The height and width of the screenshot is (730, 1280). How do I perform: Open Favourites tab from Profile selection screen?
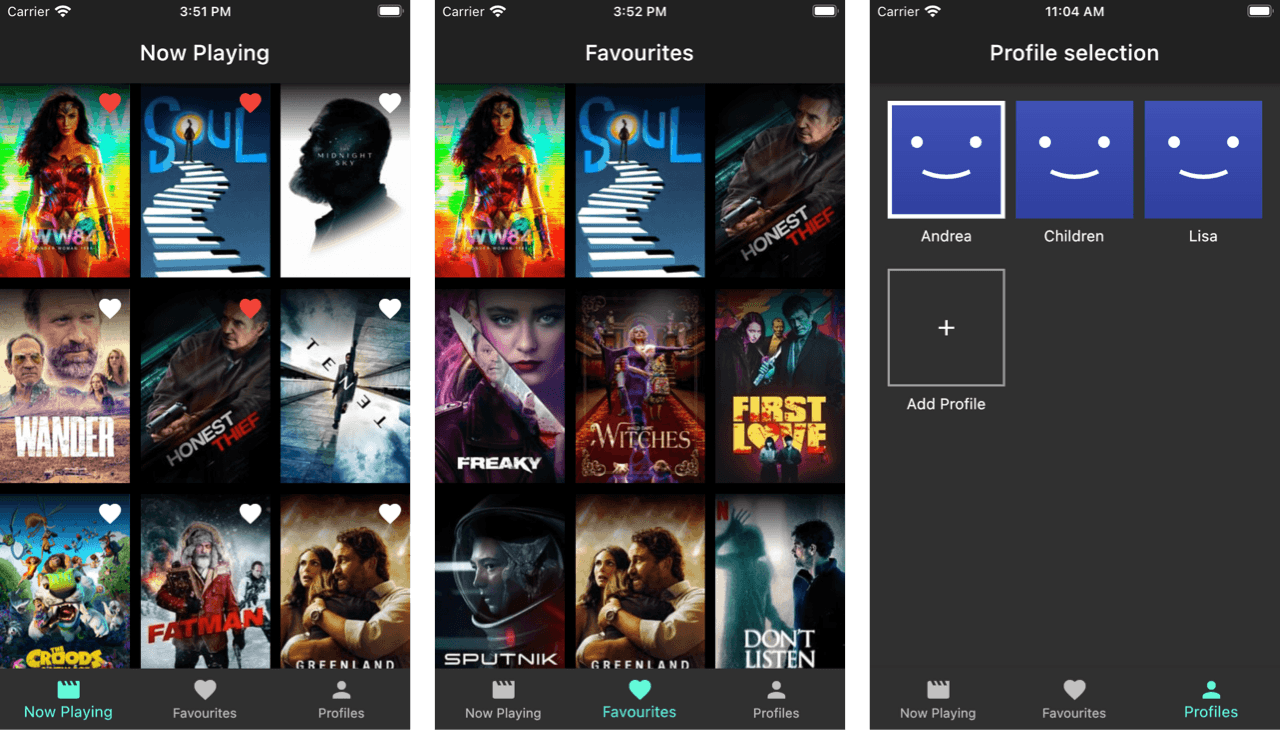tap(1074, 700)
